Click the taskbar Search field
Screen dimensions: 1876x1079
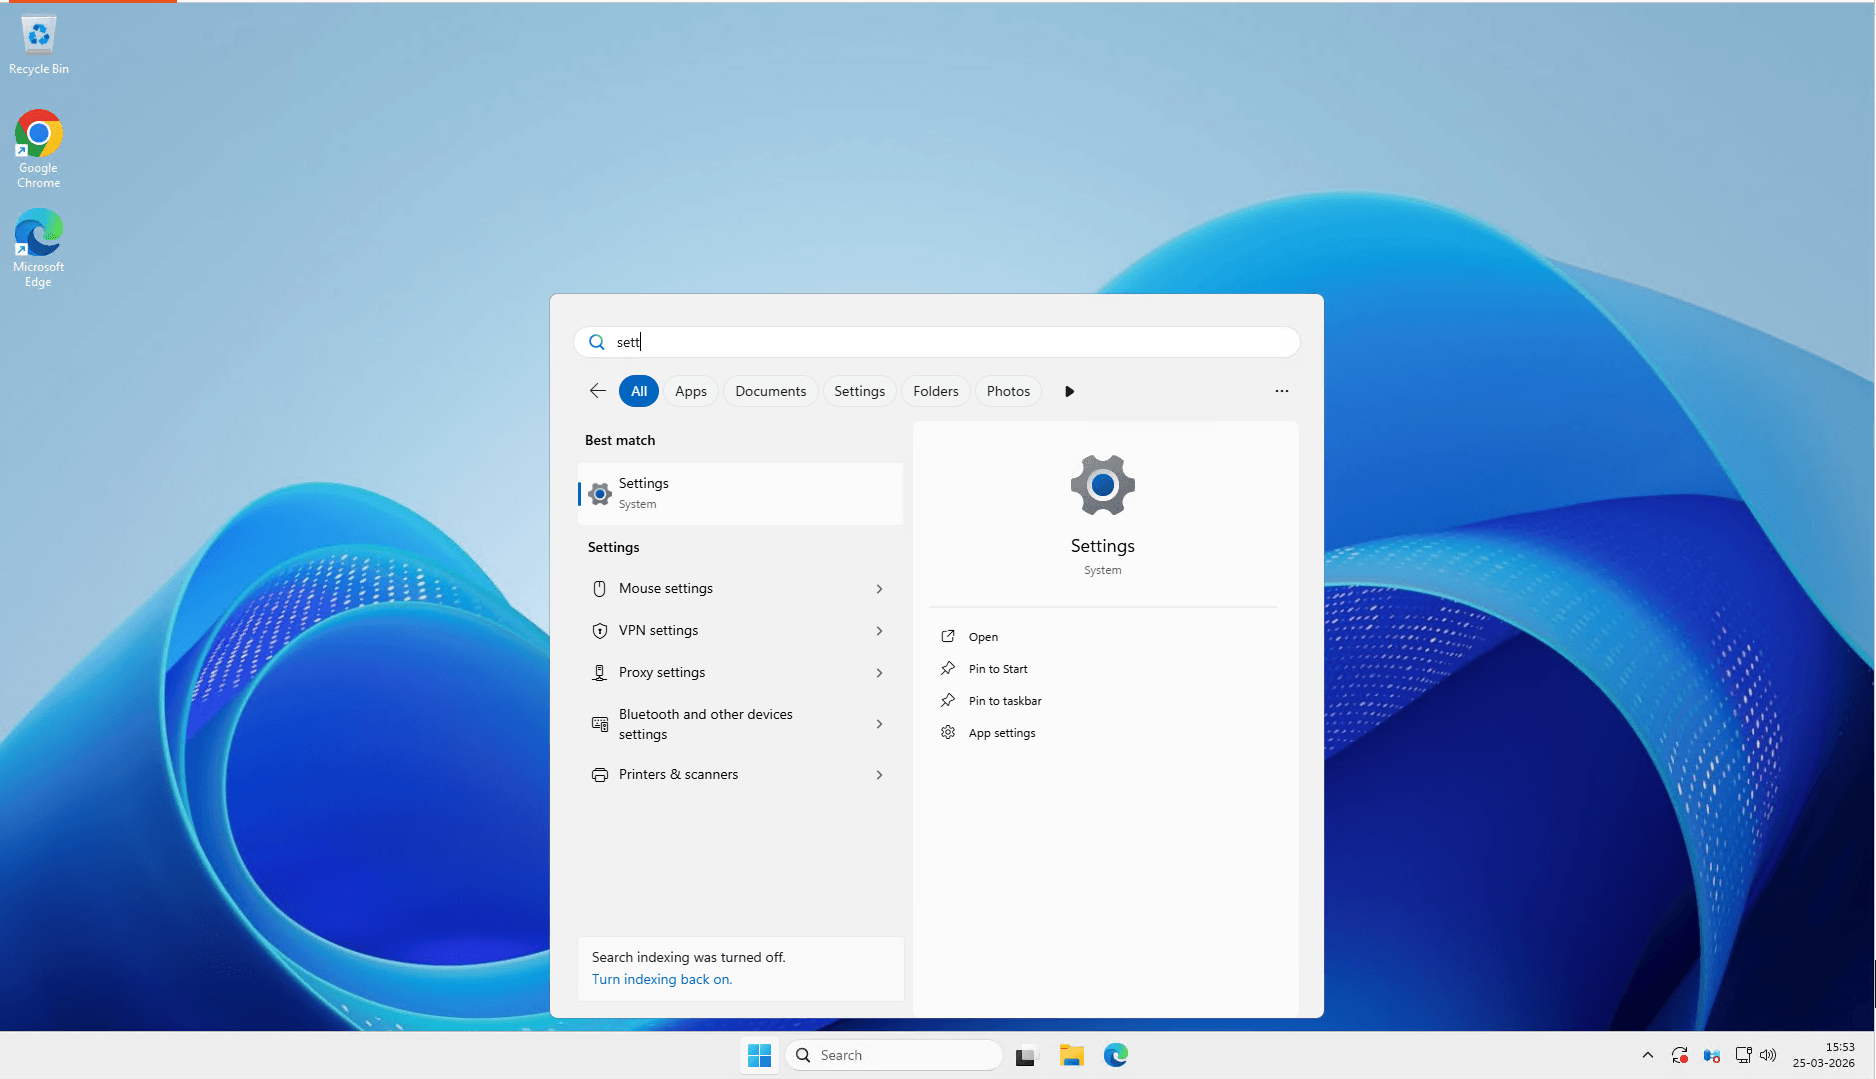895,1055
